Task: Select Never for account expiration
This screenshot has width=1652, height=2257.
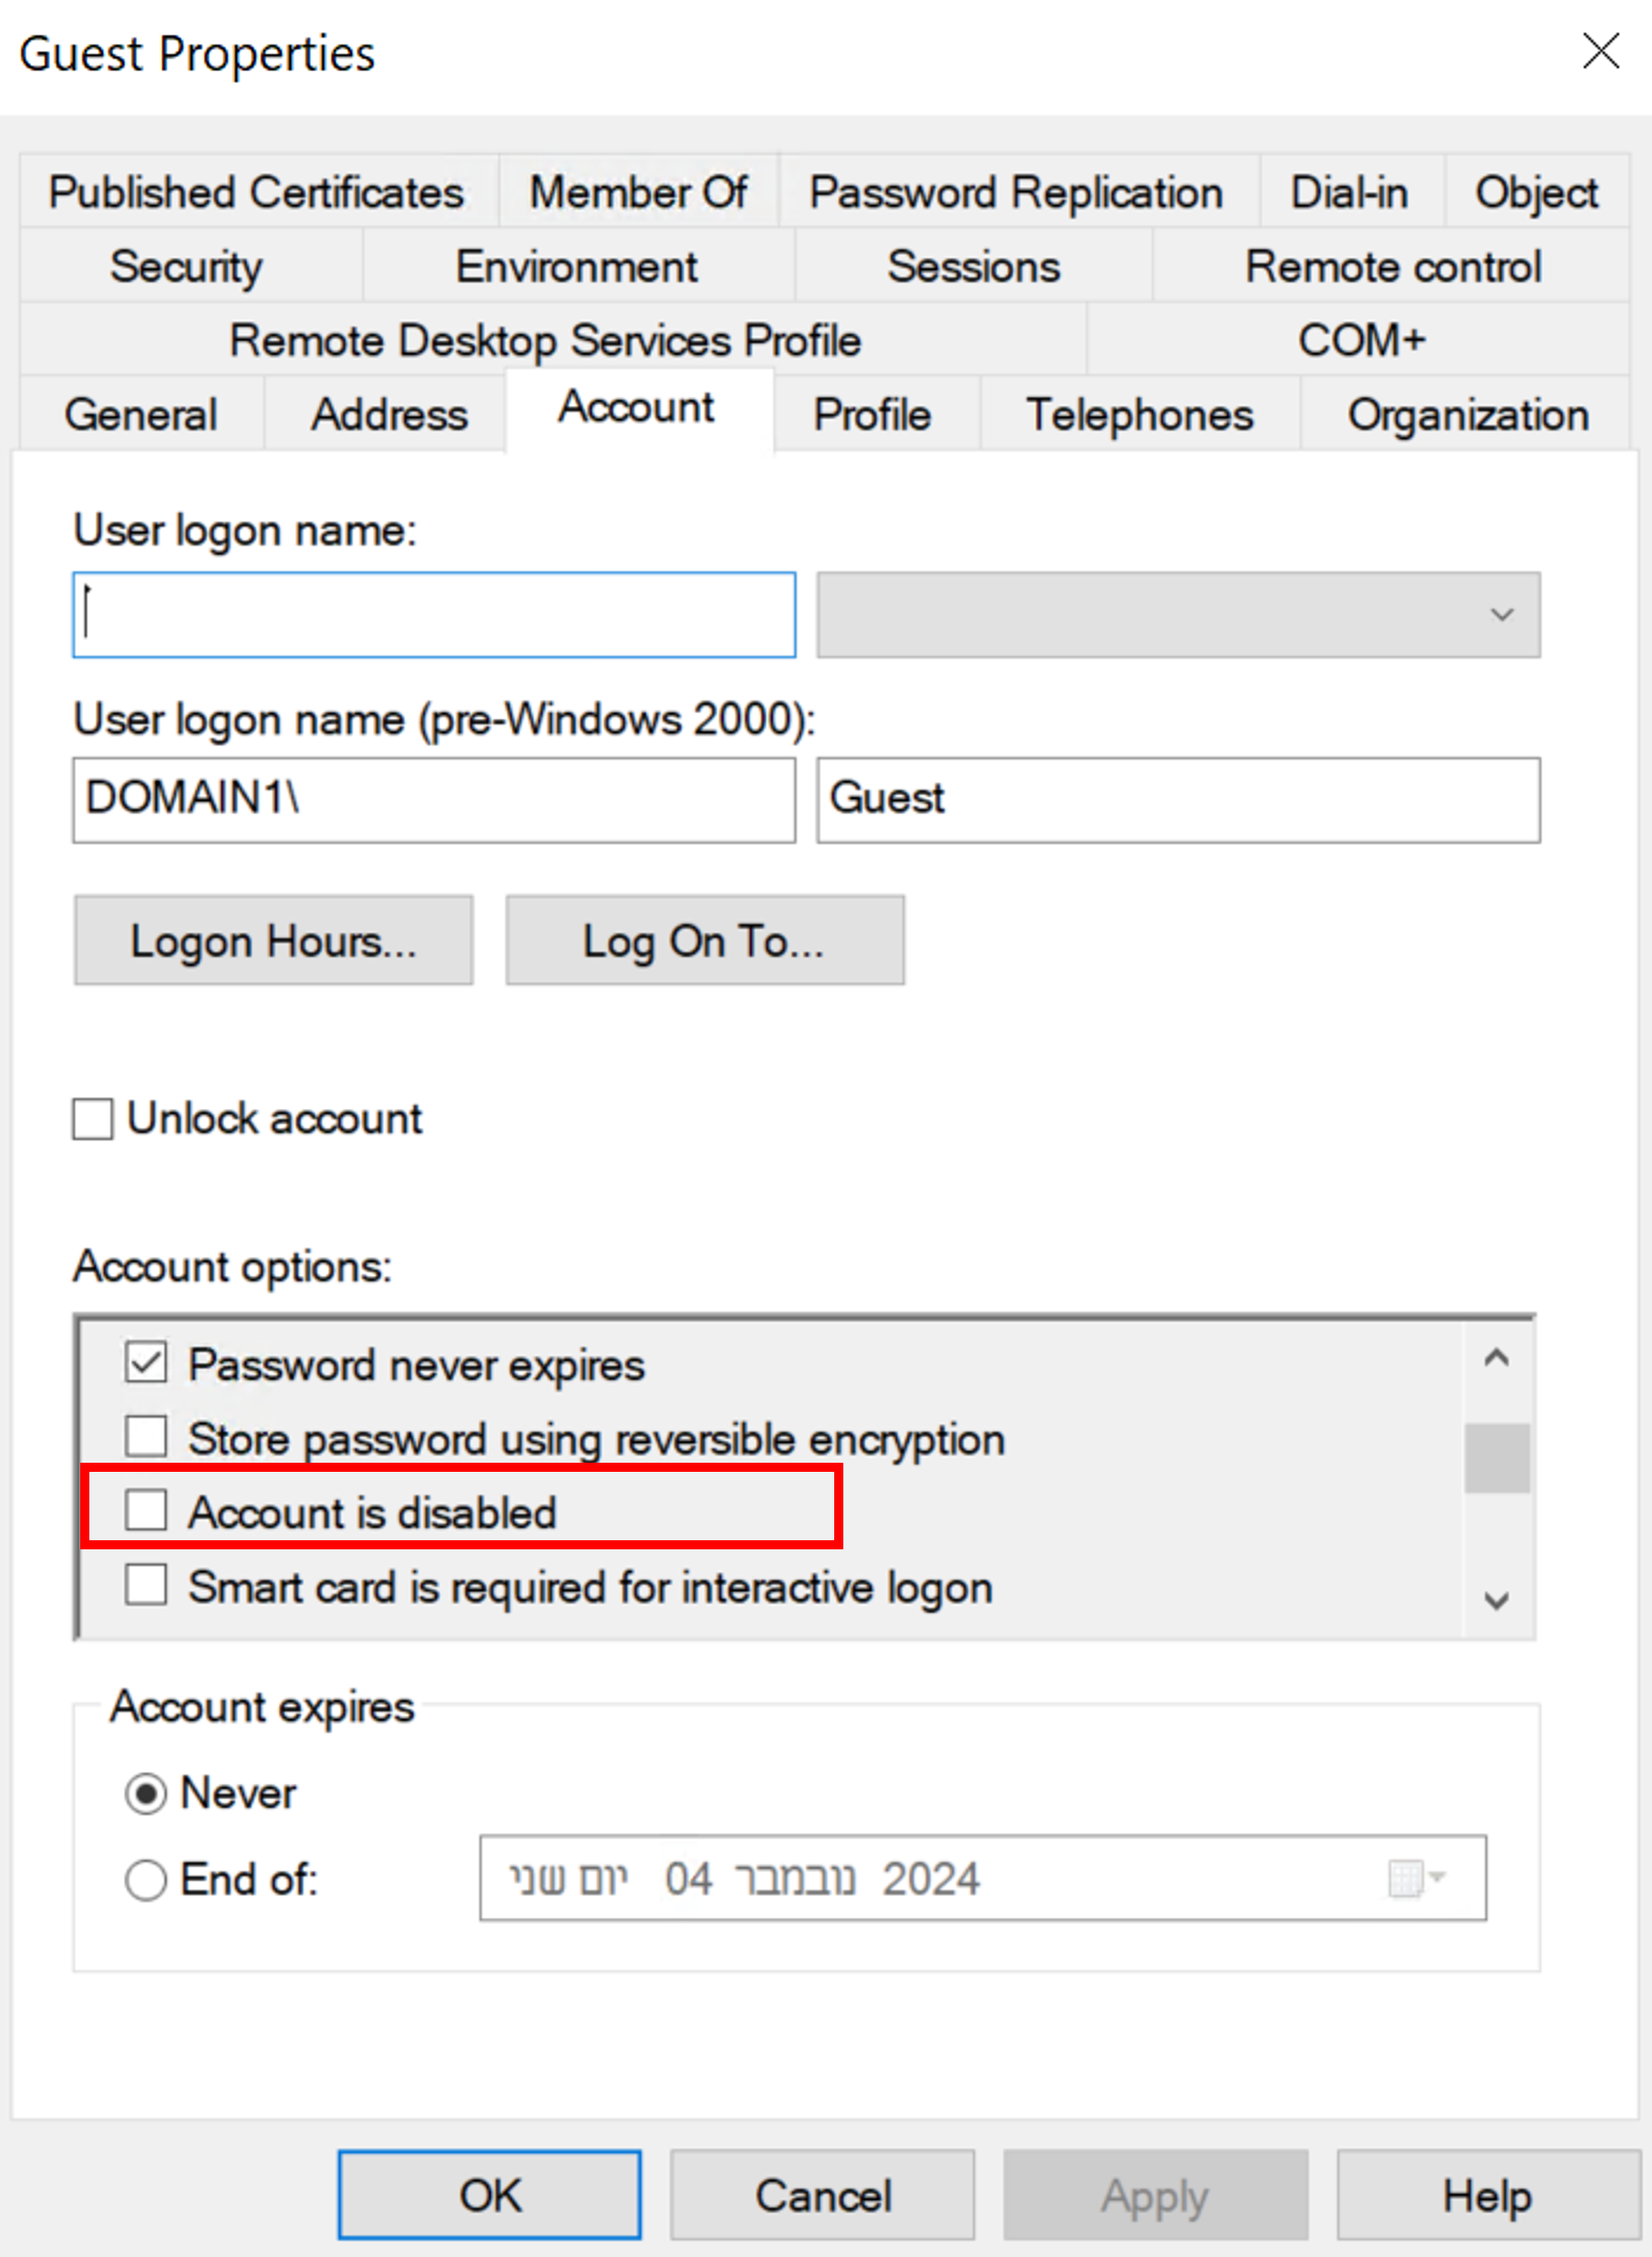Action: pos(146,1793)
